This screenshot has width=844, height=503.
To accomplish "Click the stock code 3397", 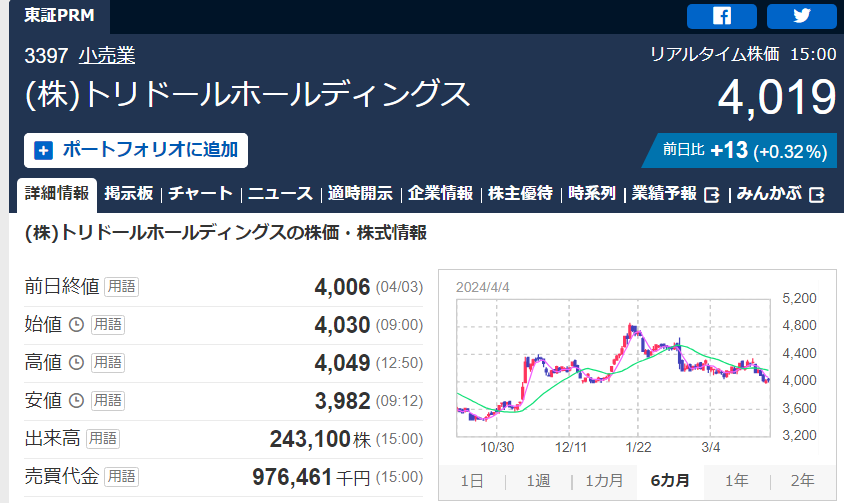I will click(x=46, y=55).
